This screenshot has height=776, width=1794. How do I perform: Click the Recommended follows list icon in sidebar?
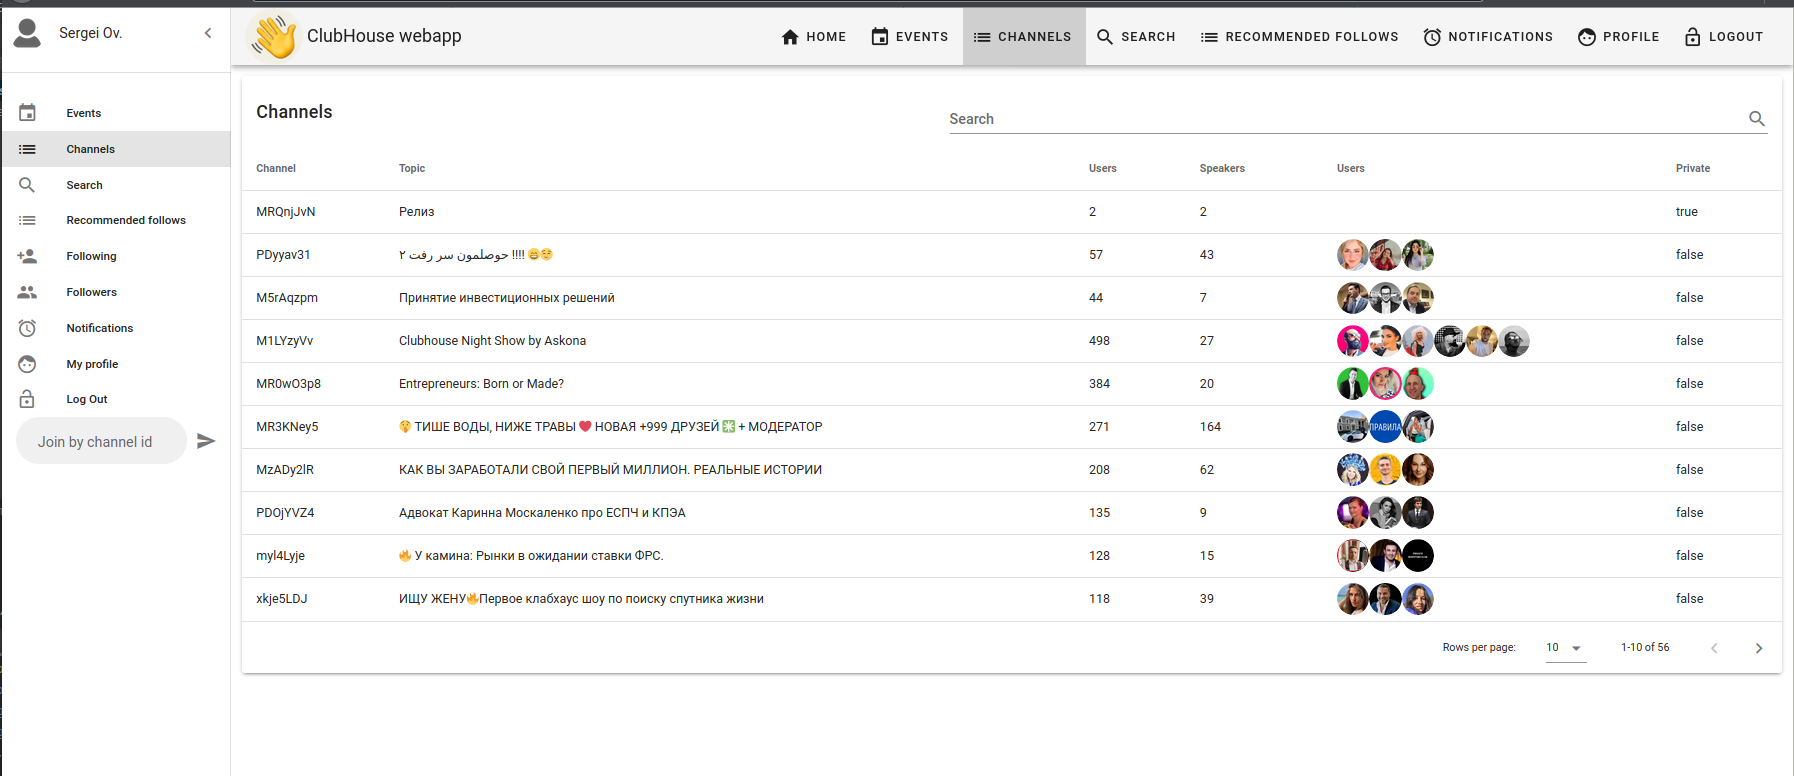click(x=27, y=220)
